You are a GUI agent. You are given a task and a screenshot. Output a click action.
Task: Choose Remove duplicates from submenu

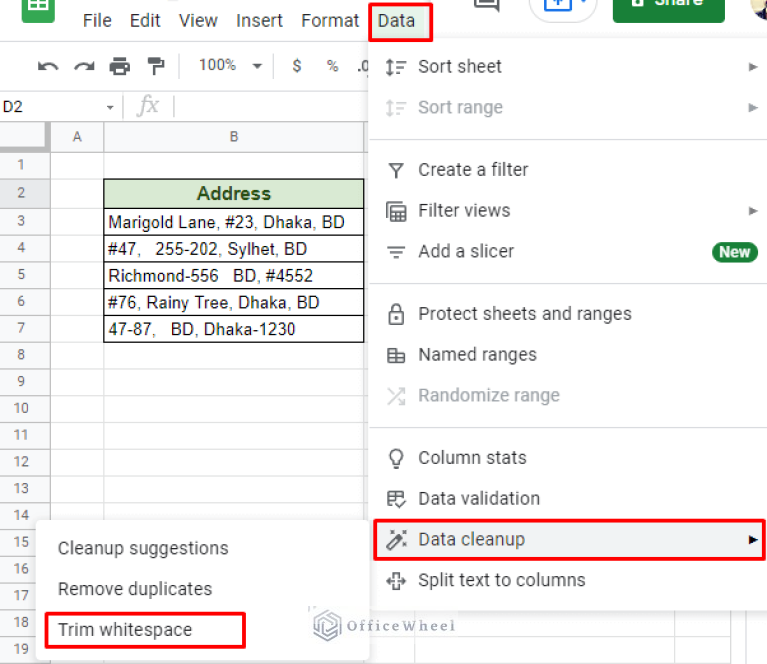pyautogui.click(x=135, y=589)
